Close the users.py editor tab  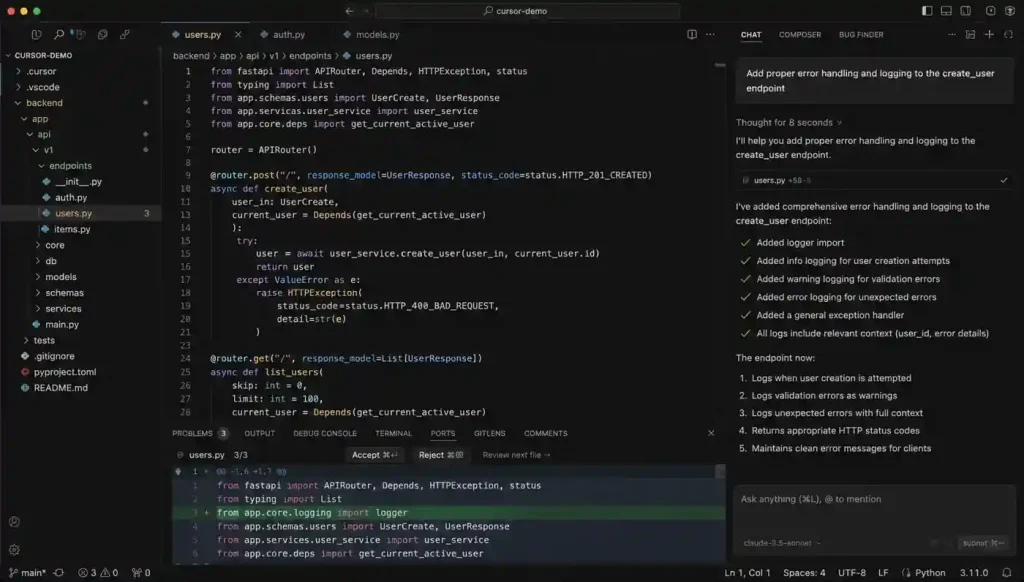(x=238, y=35)
